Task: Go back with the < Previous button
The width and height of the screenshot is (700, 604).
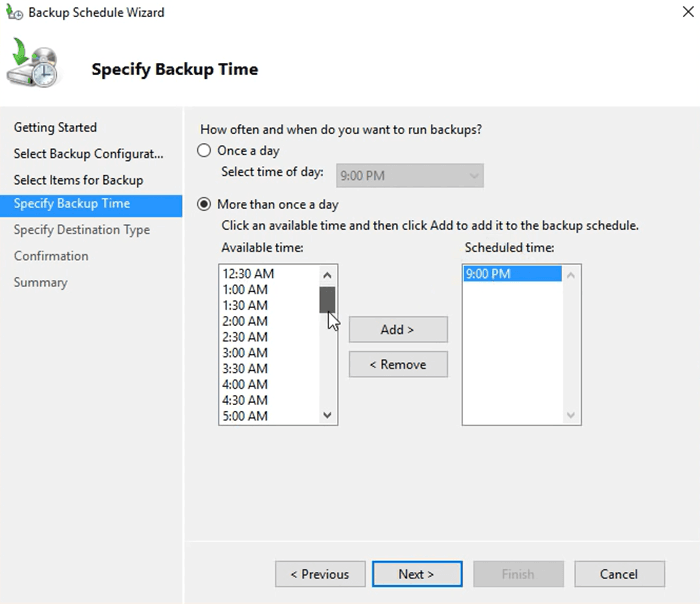Action: click(319, 574)
